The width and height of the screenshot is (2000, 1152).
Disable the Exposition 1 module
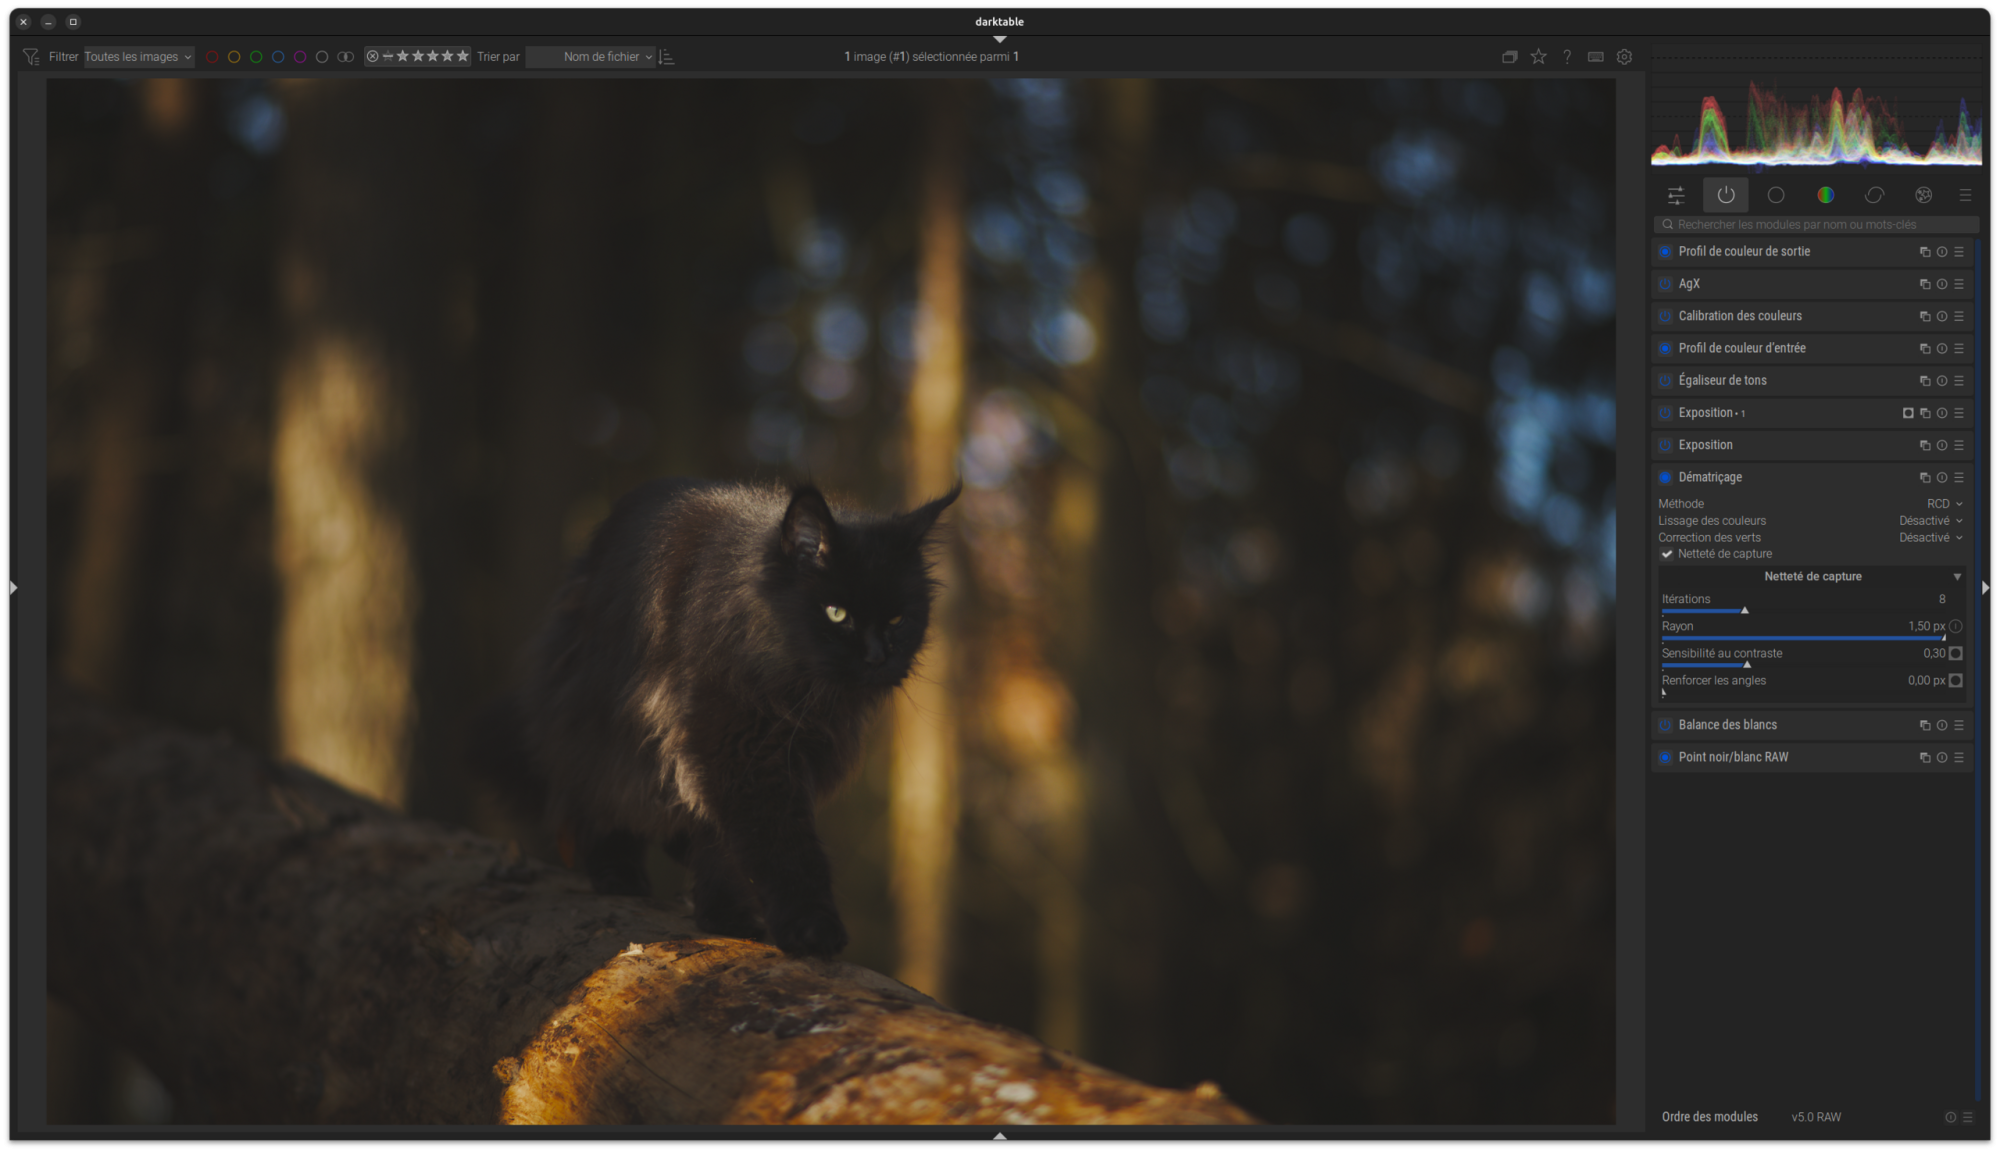(1665, 413)
